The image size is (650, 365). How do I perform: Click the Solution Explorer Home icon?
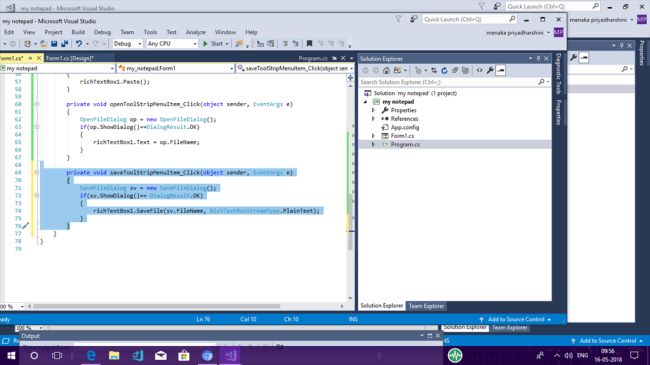coord(386,71)
